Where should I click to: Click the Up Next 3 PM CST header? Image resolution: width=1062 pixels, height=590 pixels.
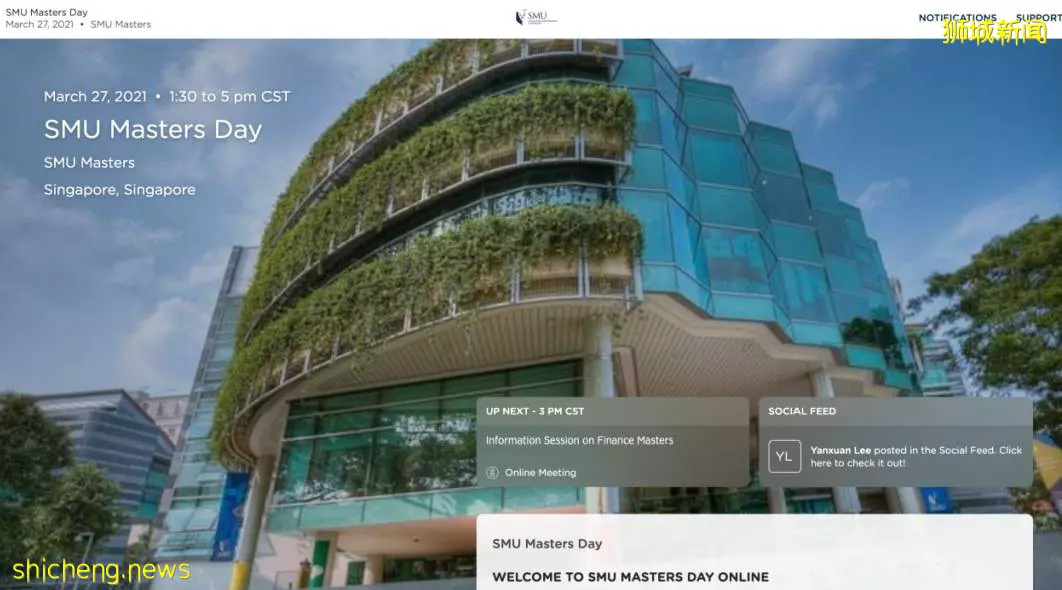click(535, 411)
